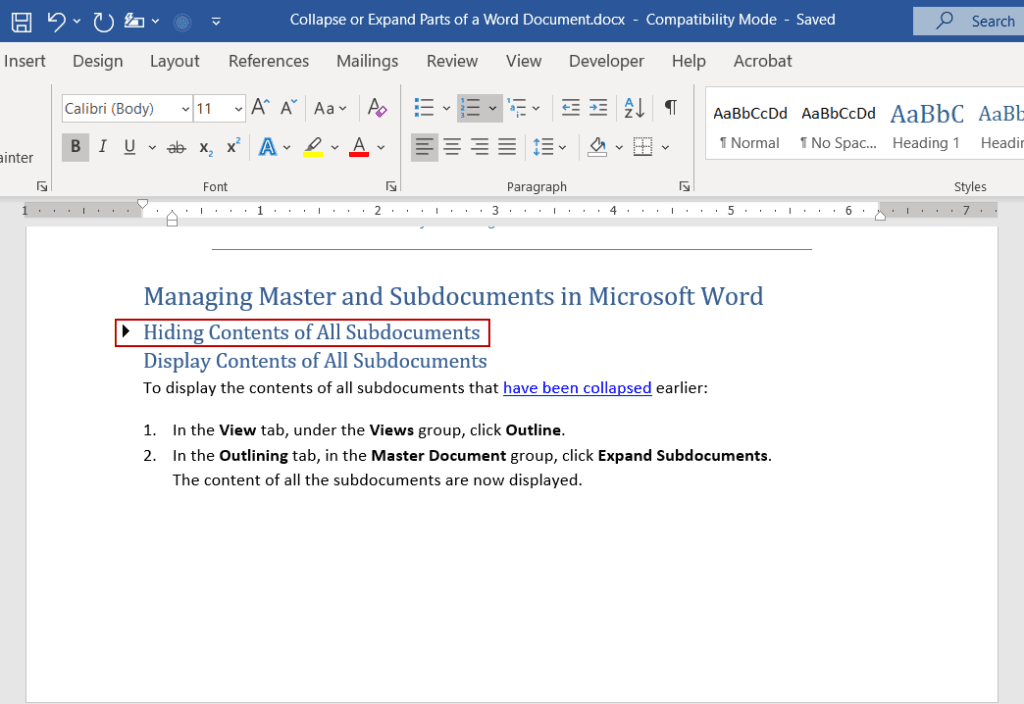Click the Sort icon in Paragraph group
This screenshot has width=1024, height=704.
(x=634, y=107)
